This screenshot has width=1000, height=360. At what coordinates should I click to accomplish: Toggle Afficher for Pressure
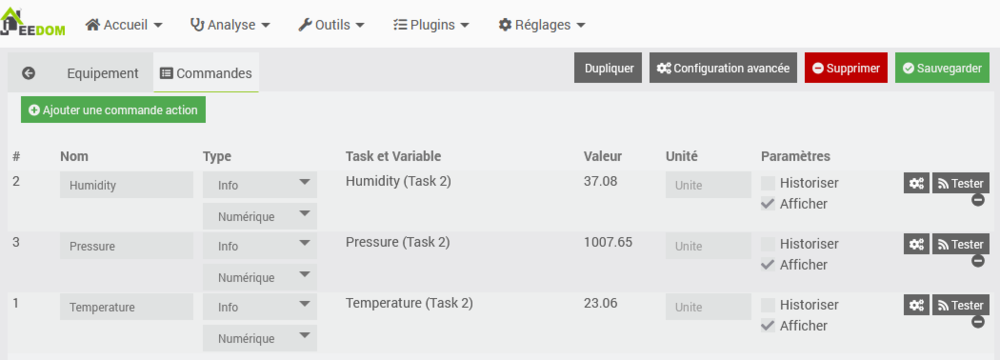768,265
